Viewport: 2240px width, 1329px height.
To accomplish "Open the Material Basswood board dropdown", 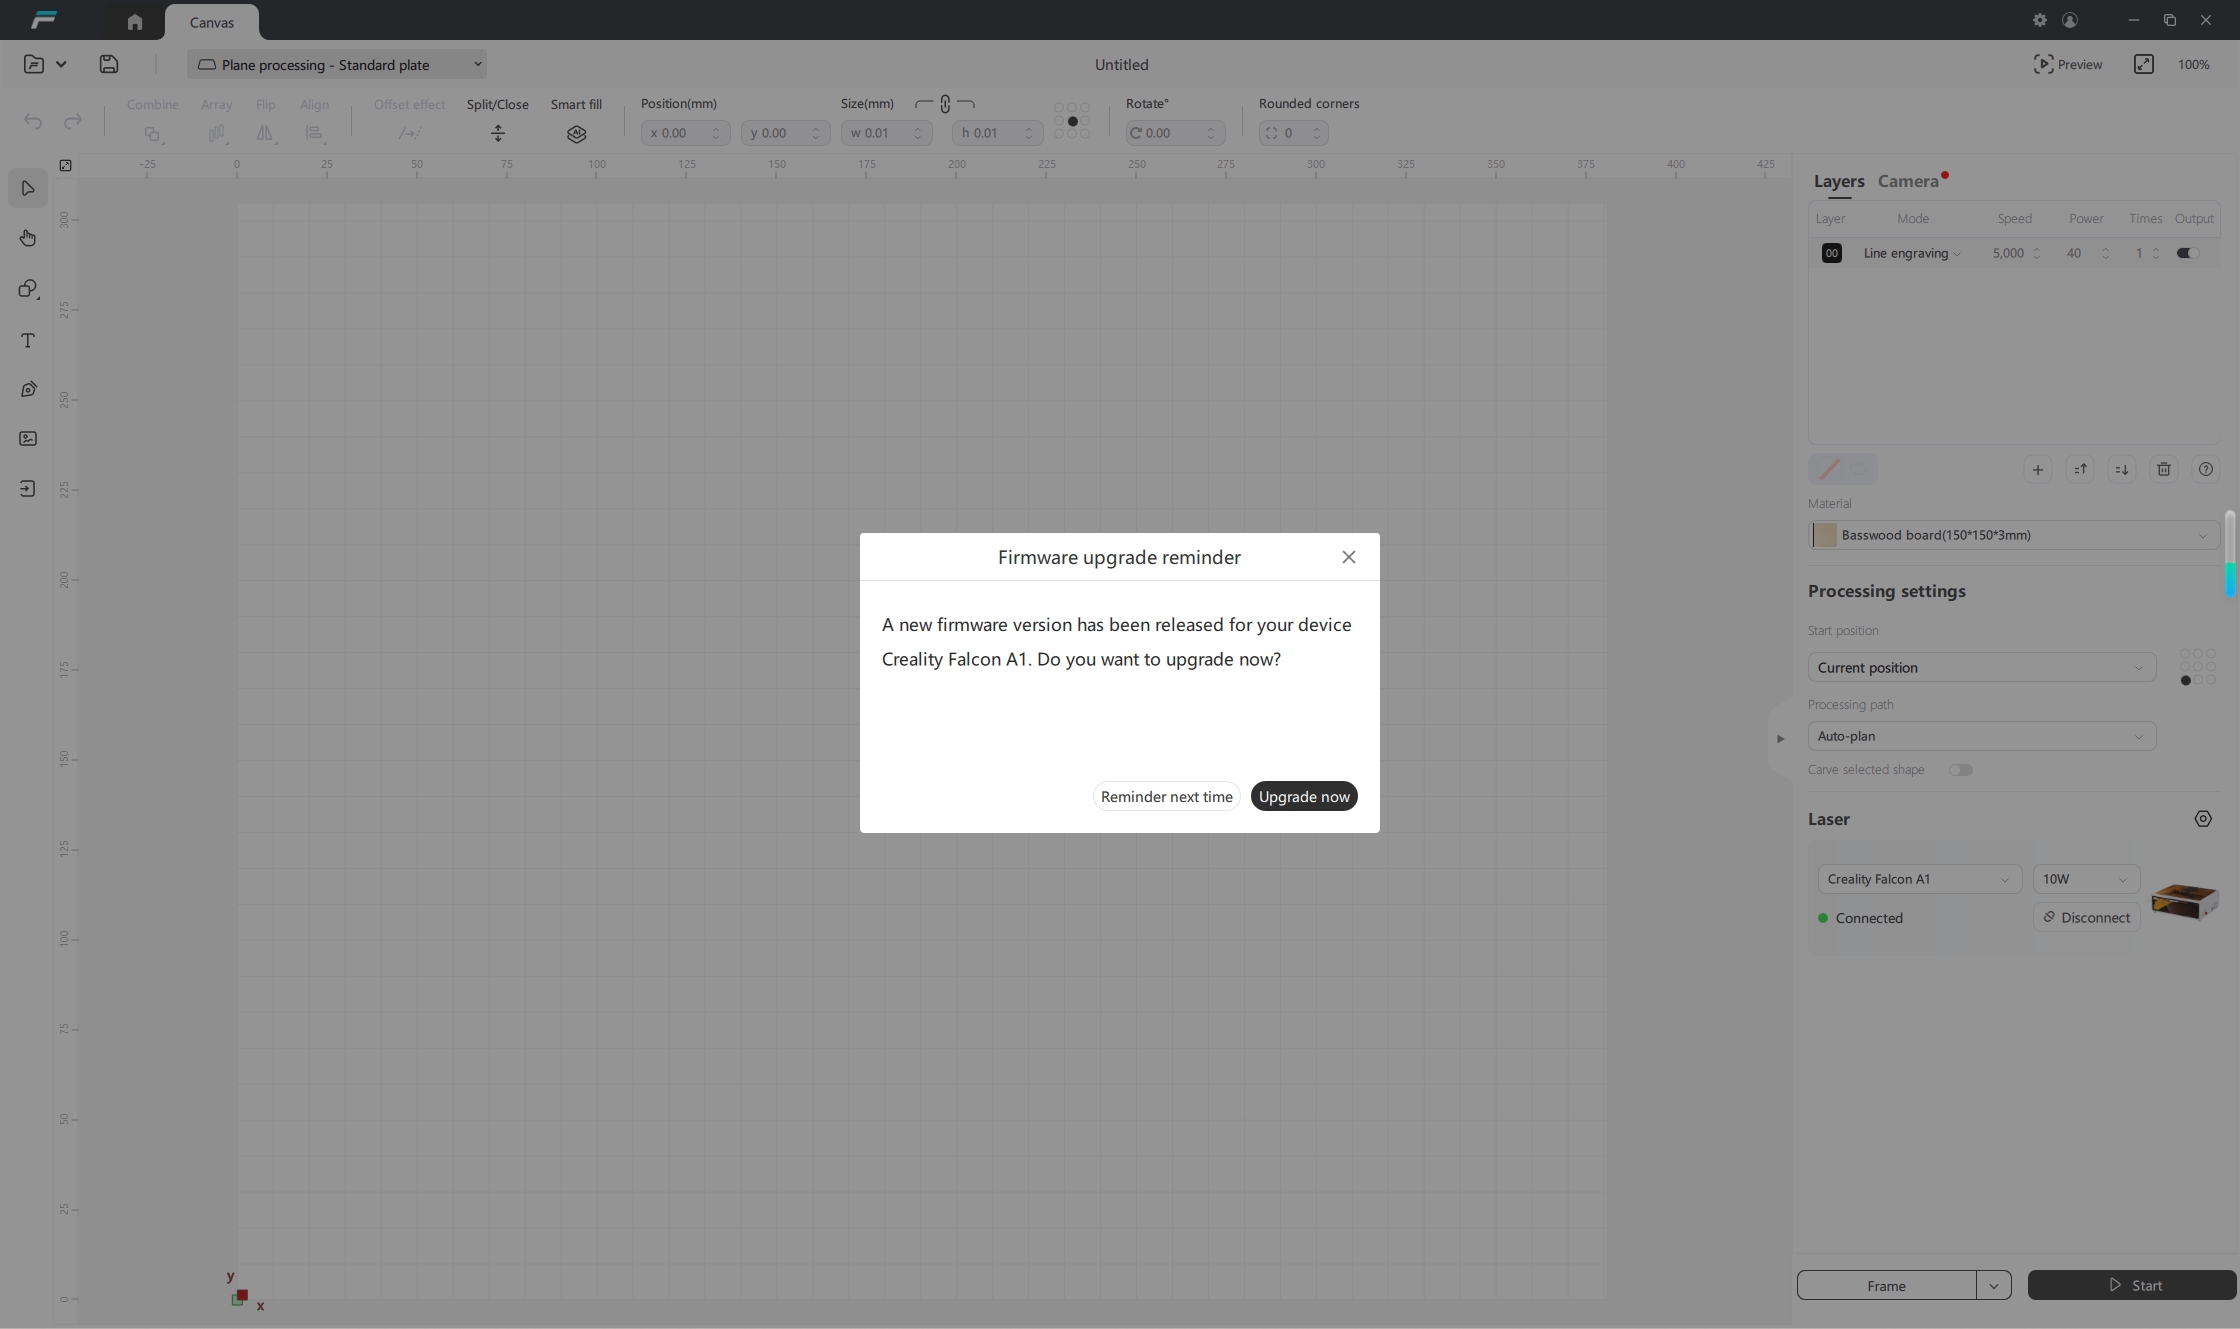I will click(2014, 535).
